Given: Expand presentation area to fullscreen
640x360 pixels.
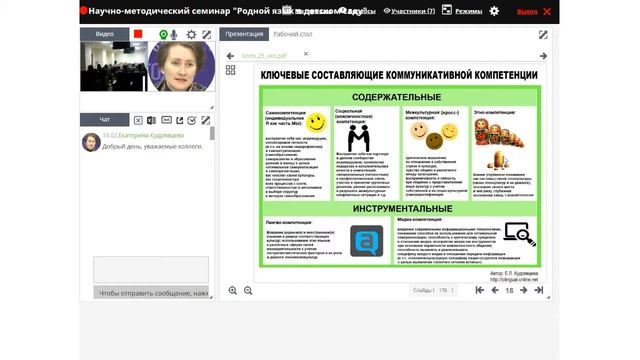Looking at the screenshot, I should pos(543,35).
